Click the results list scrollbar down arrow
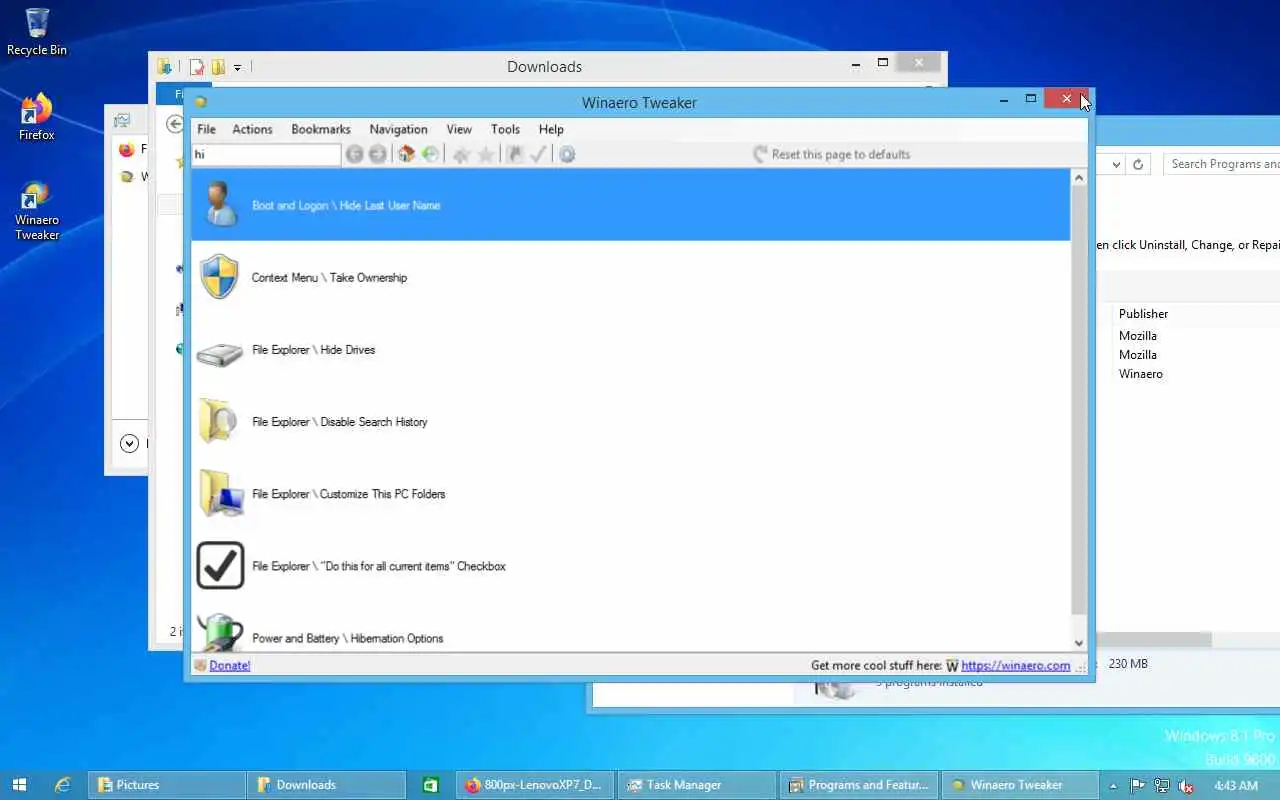Image resolution: width=1280 pixels, height=800 pixels. pos(1079,643)
